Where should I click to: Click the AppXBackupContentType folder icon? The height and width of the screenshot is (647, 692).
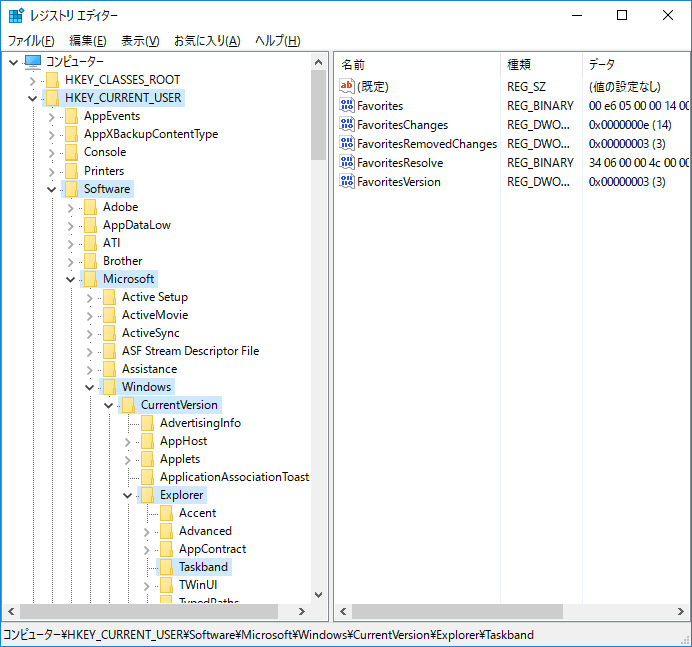[x=71, y=134]
